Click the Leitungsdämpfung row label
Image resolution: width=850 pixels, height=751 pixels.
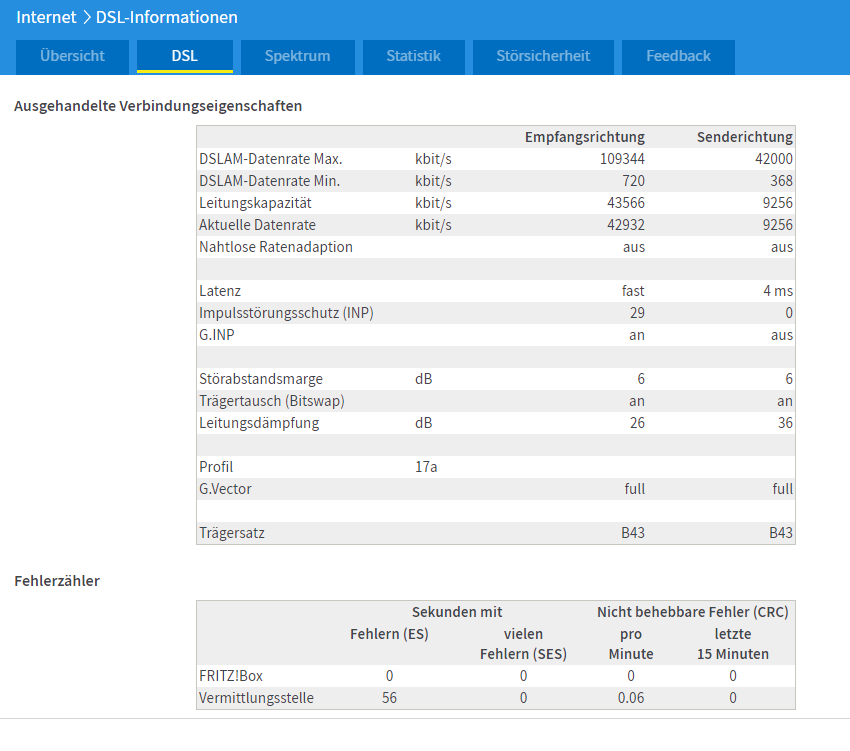pos(259,423)
